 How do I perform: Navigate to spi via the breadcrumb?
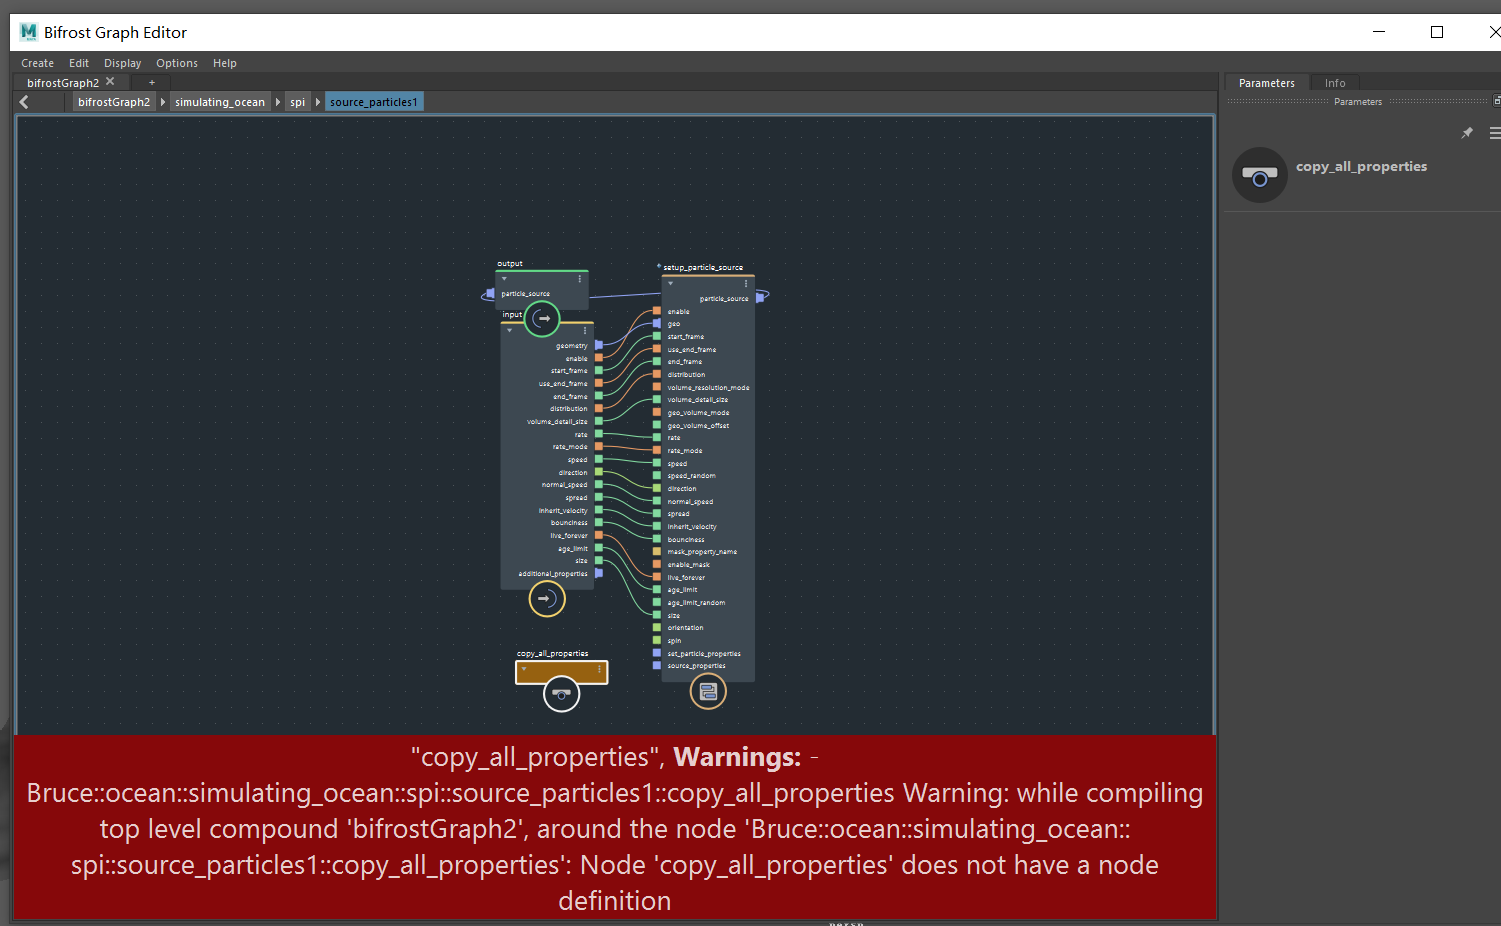297,101
